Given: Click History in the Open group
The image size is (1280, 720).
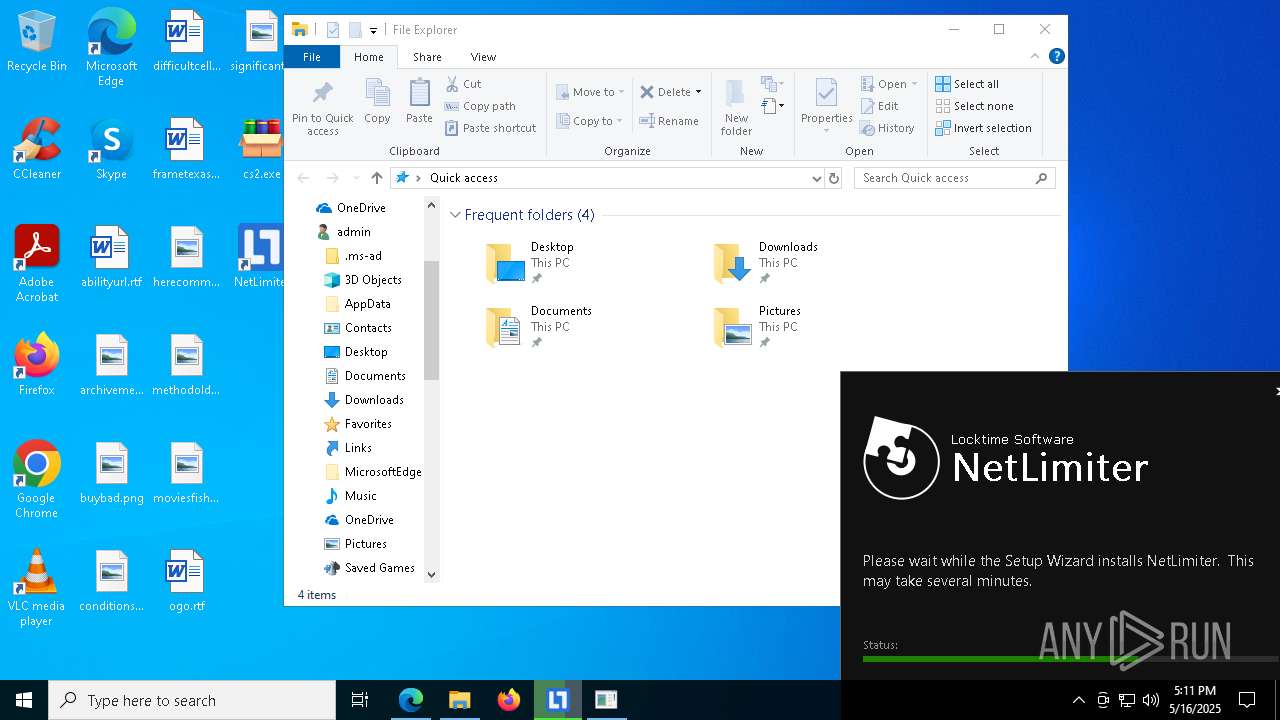Looking at the screenshot, I should point(887,128).
